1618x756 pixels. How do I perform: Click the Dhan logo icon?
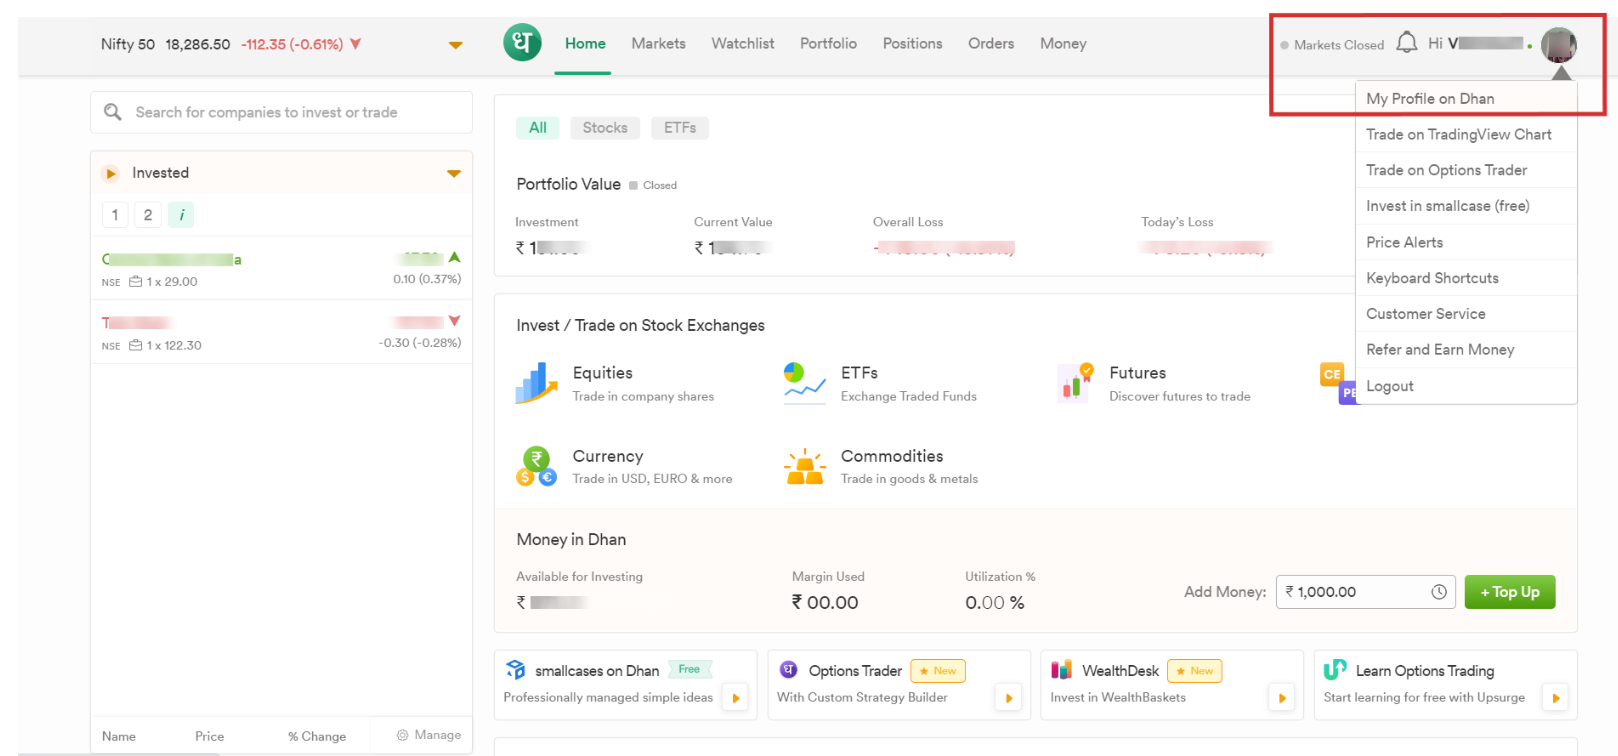pos(522,43)
